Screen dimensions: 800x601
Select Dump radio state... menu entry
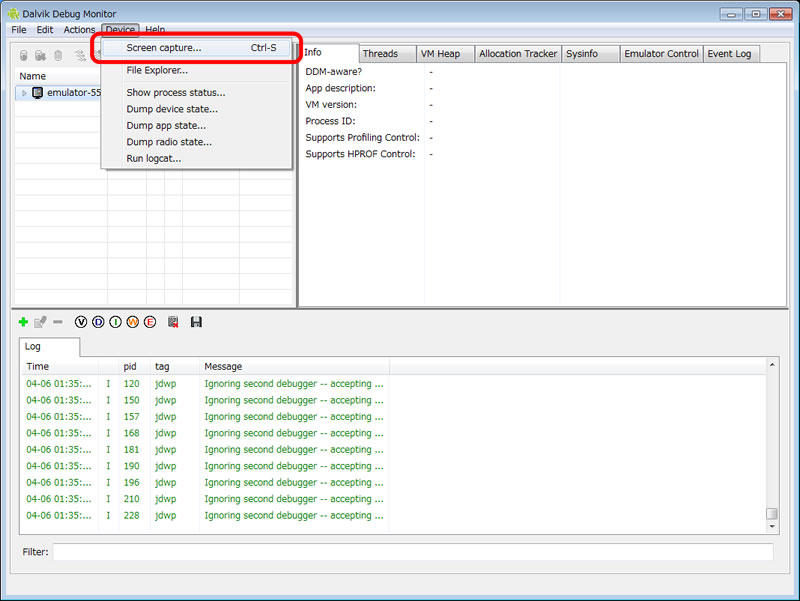(x=197, y=142)
